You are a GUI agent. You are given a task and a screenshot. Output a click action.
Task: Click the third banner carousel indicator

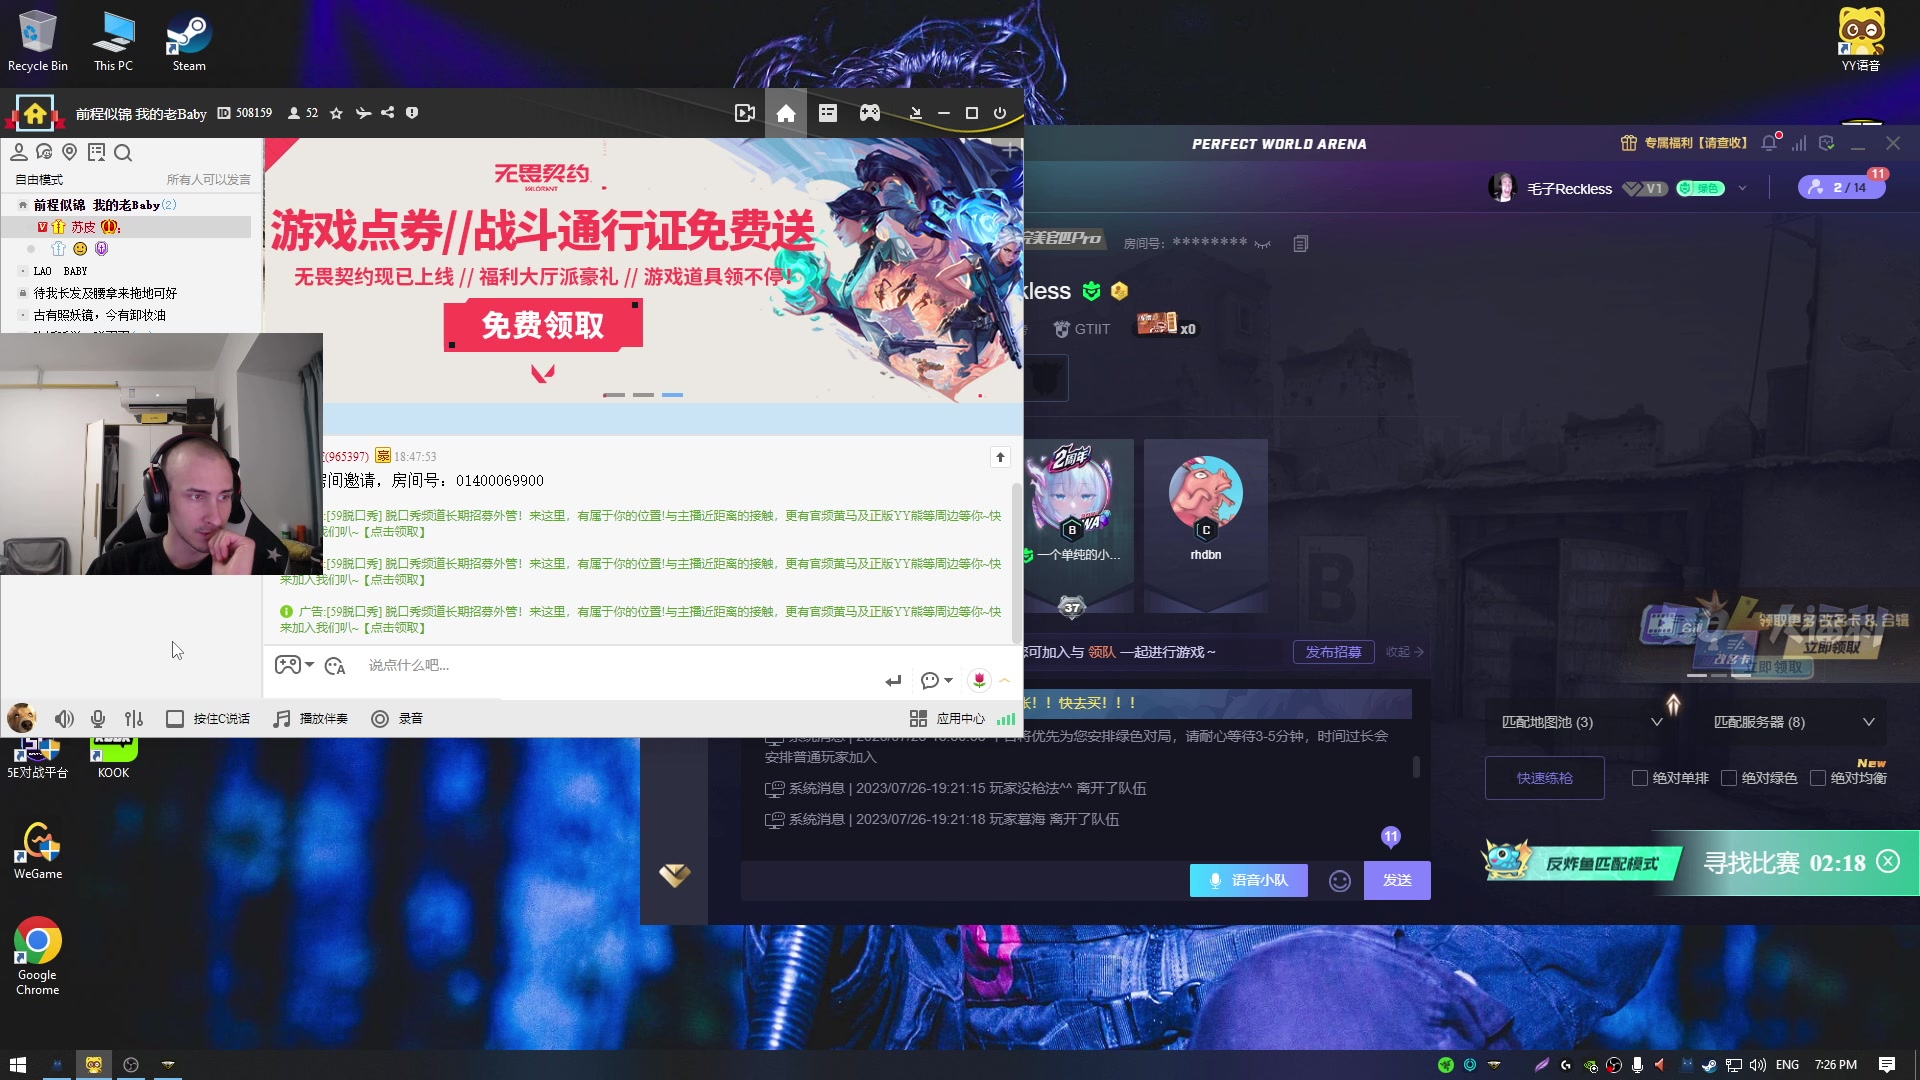673,395
